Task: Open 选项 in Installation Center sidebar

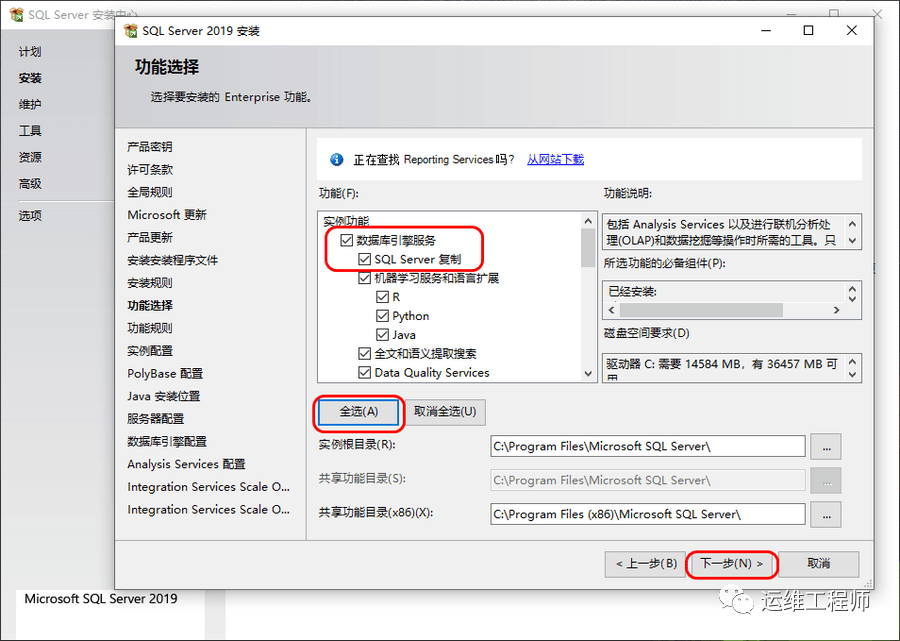Action: pos(30,216)
